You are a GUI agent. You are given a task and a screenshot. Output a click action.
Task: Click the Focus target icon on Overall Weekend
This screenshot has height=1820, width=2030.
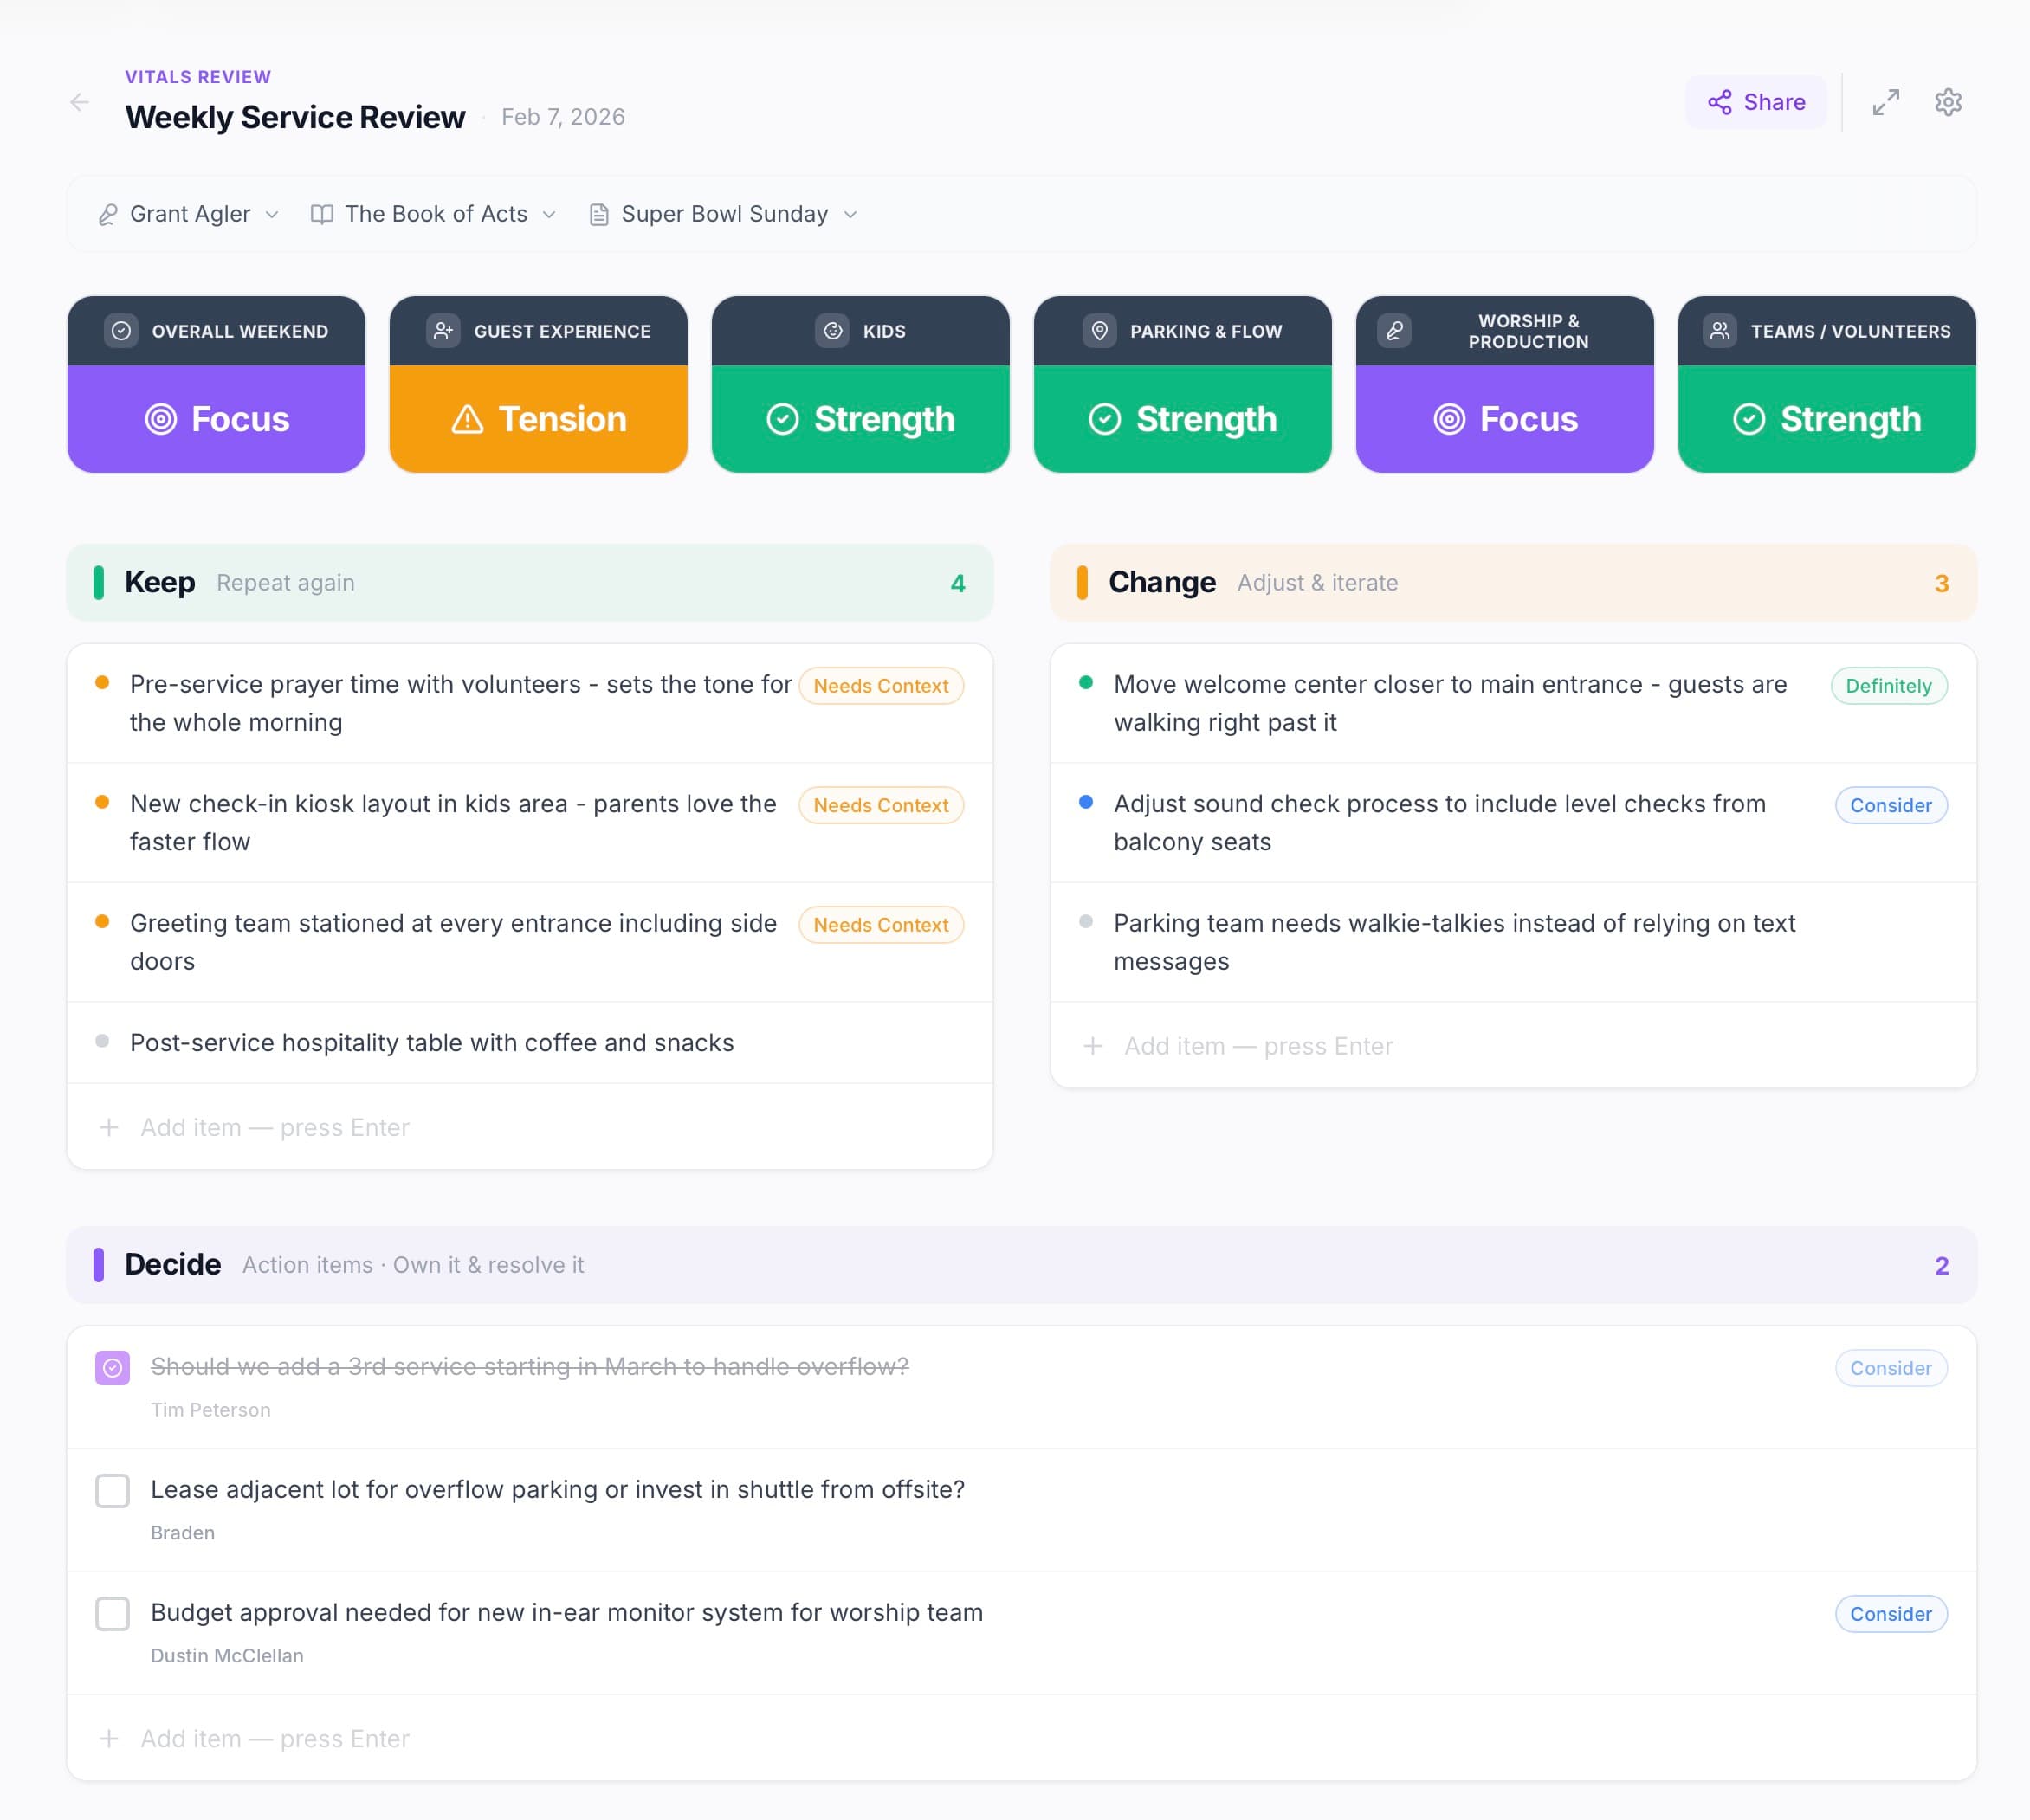[161, 420]
